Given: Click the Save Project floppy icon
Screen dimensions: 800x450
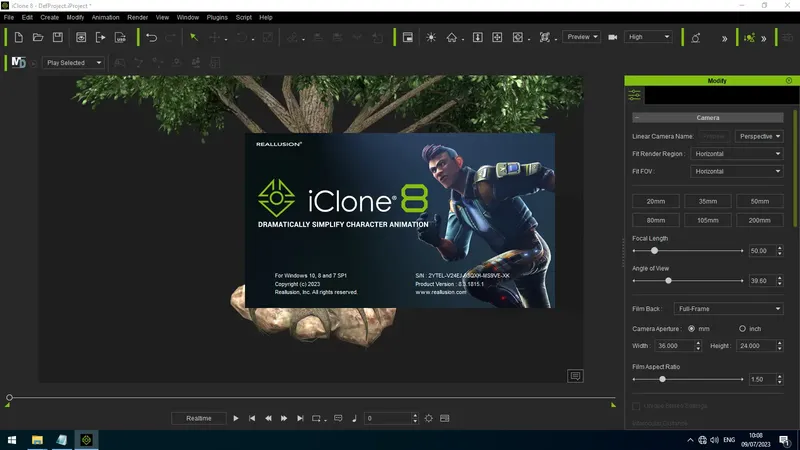Looking at the screenshot, I should click(58, 37).
